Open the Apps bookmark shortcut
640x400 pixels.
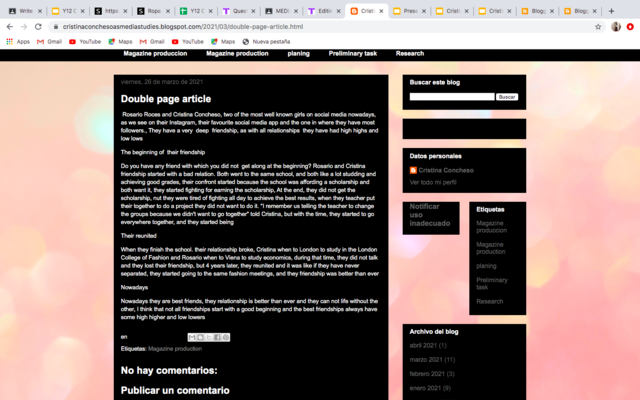(x=18, y=42)
